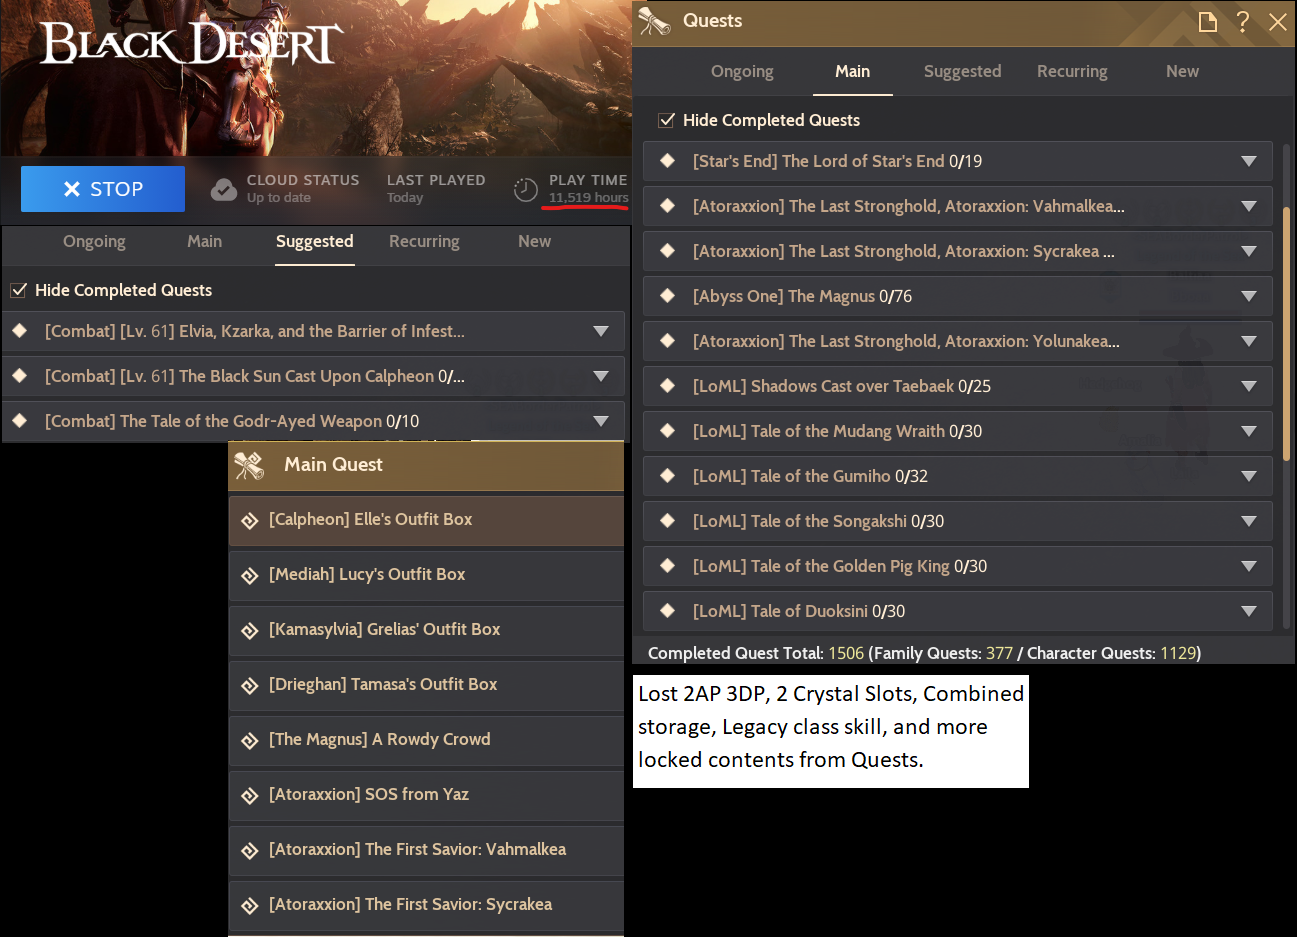1297x937 pixels.
Task: Click diamond marker for Golden Pig King
Action: point(668,566)
